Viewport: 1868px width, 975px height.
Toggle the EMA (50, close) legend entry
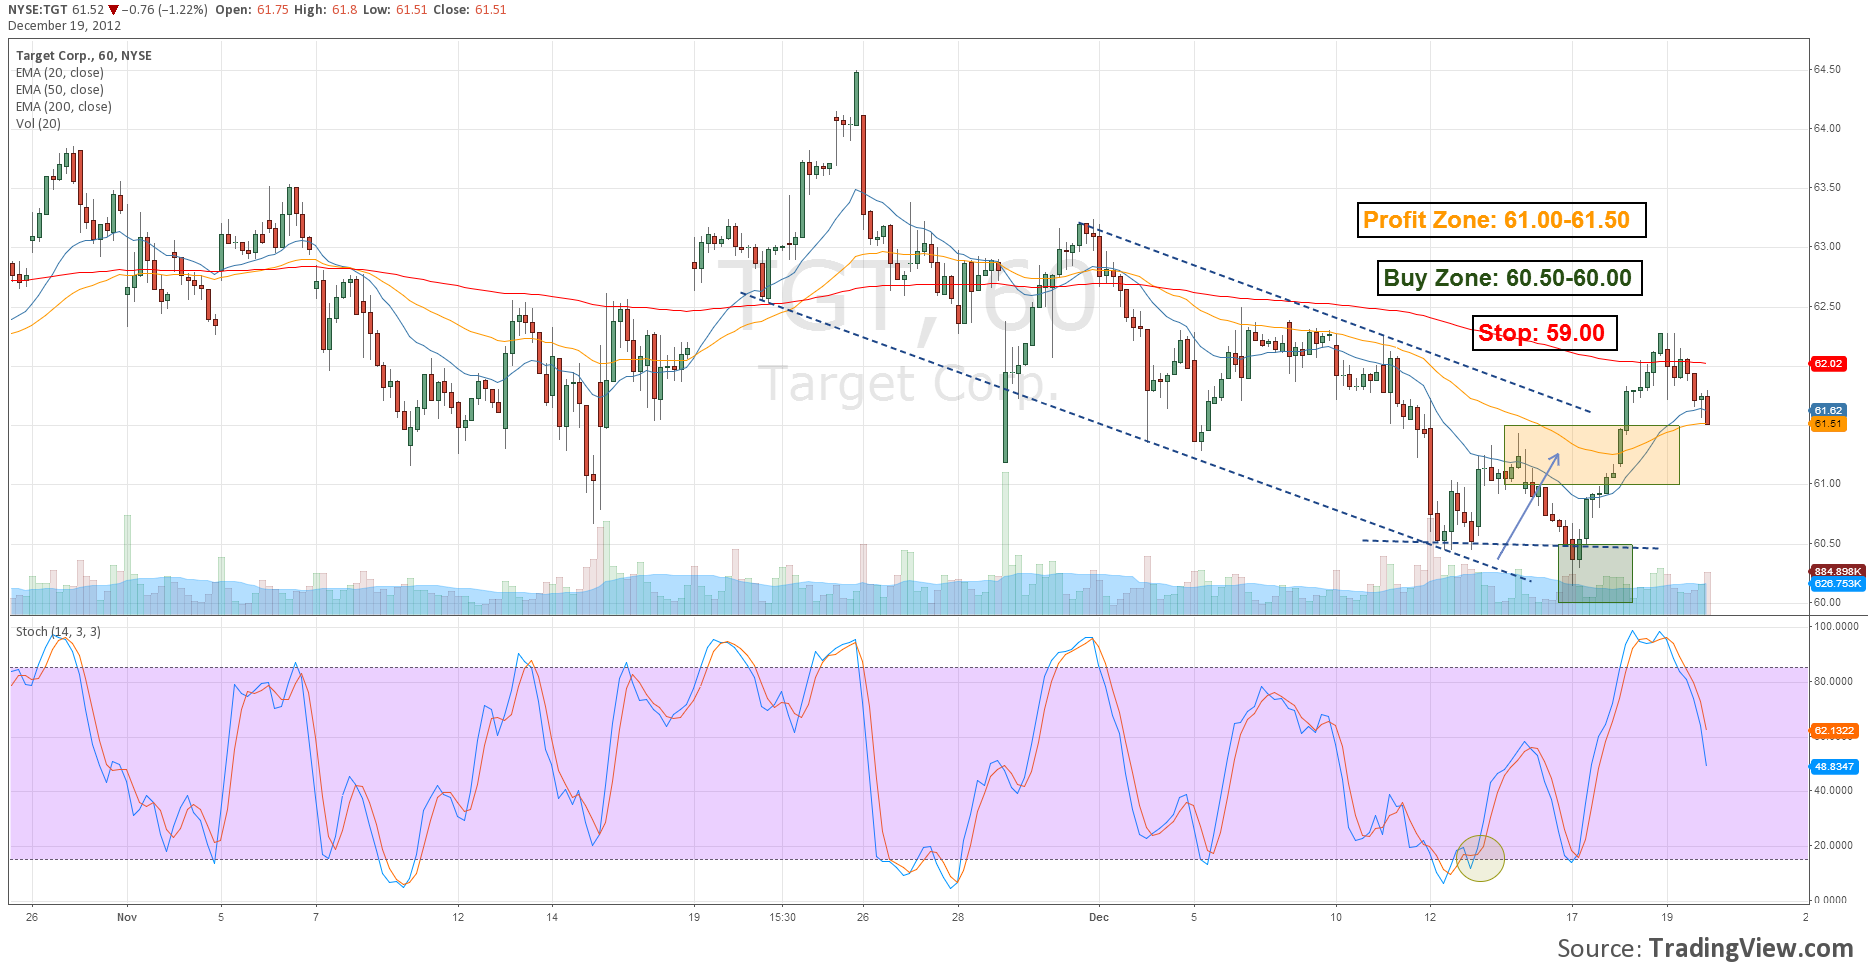coord(59,90)
